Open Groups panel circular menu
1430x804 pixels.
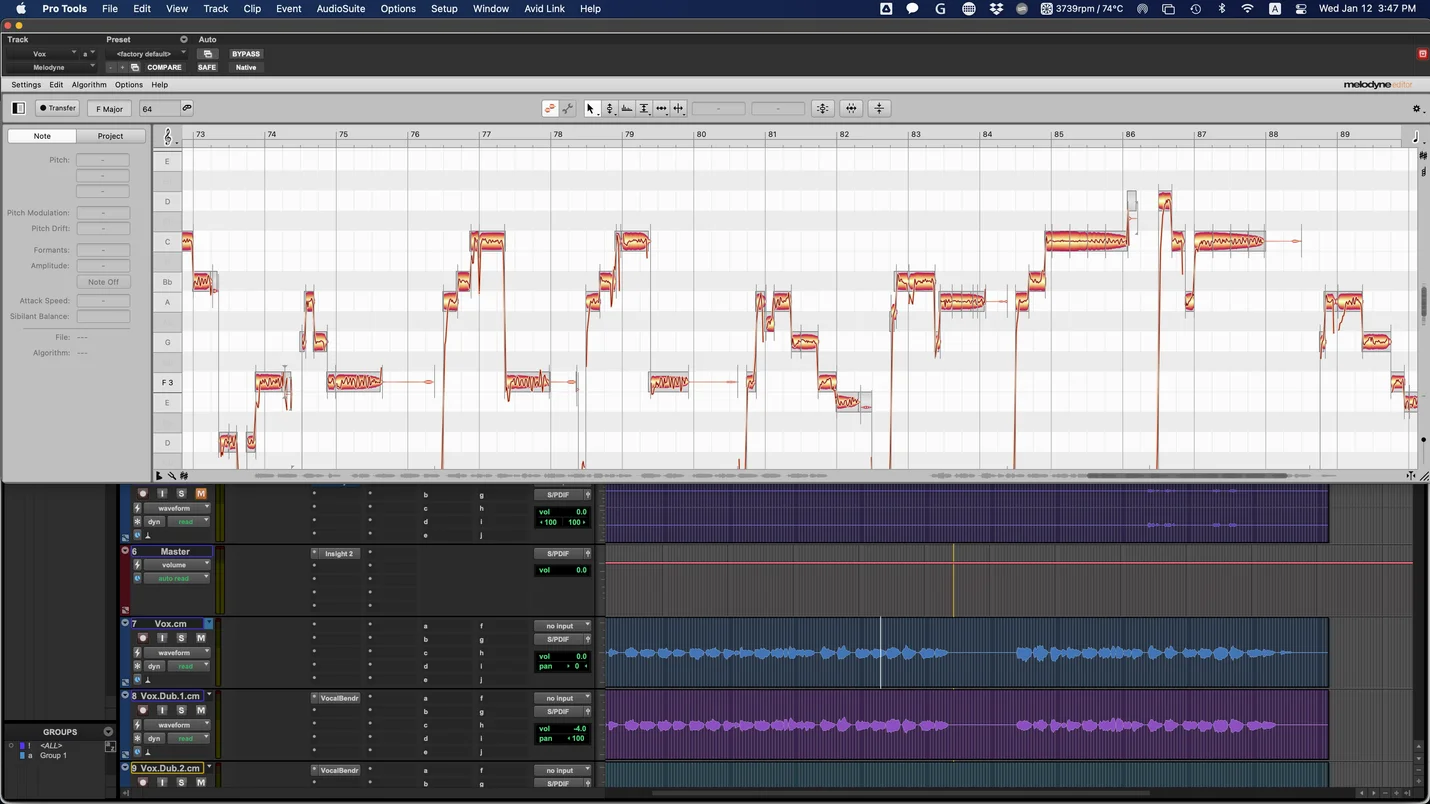(108, 732)
